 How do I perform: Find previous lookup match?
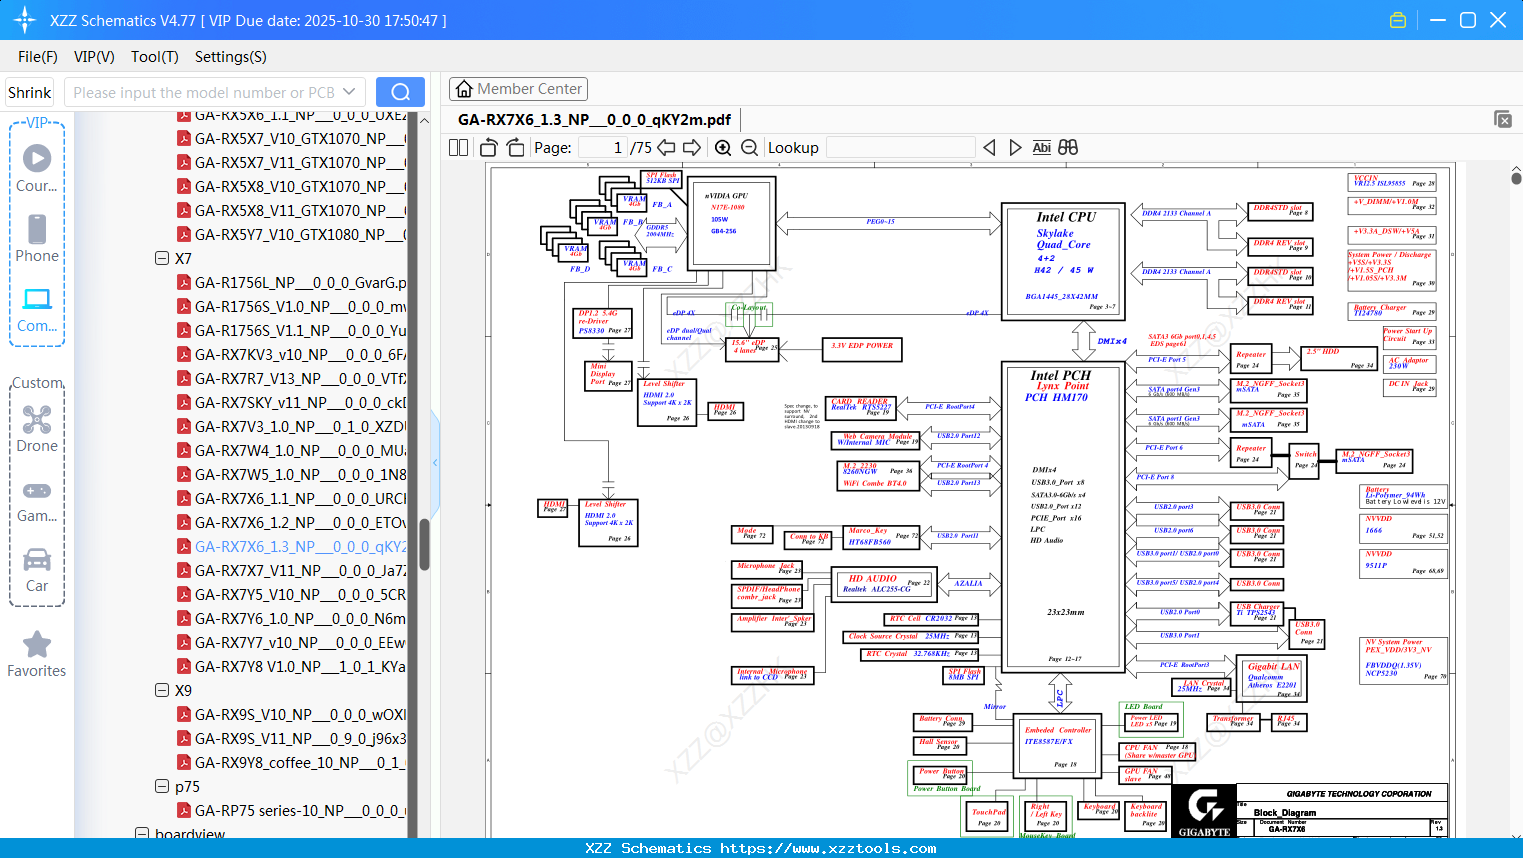coord(989,147)
